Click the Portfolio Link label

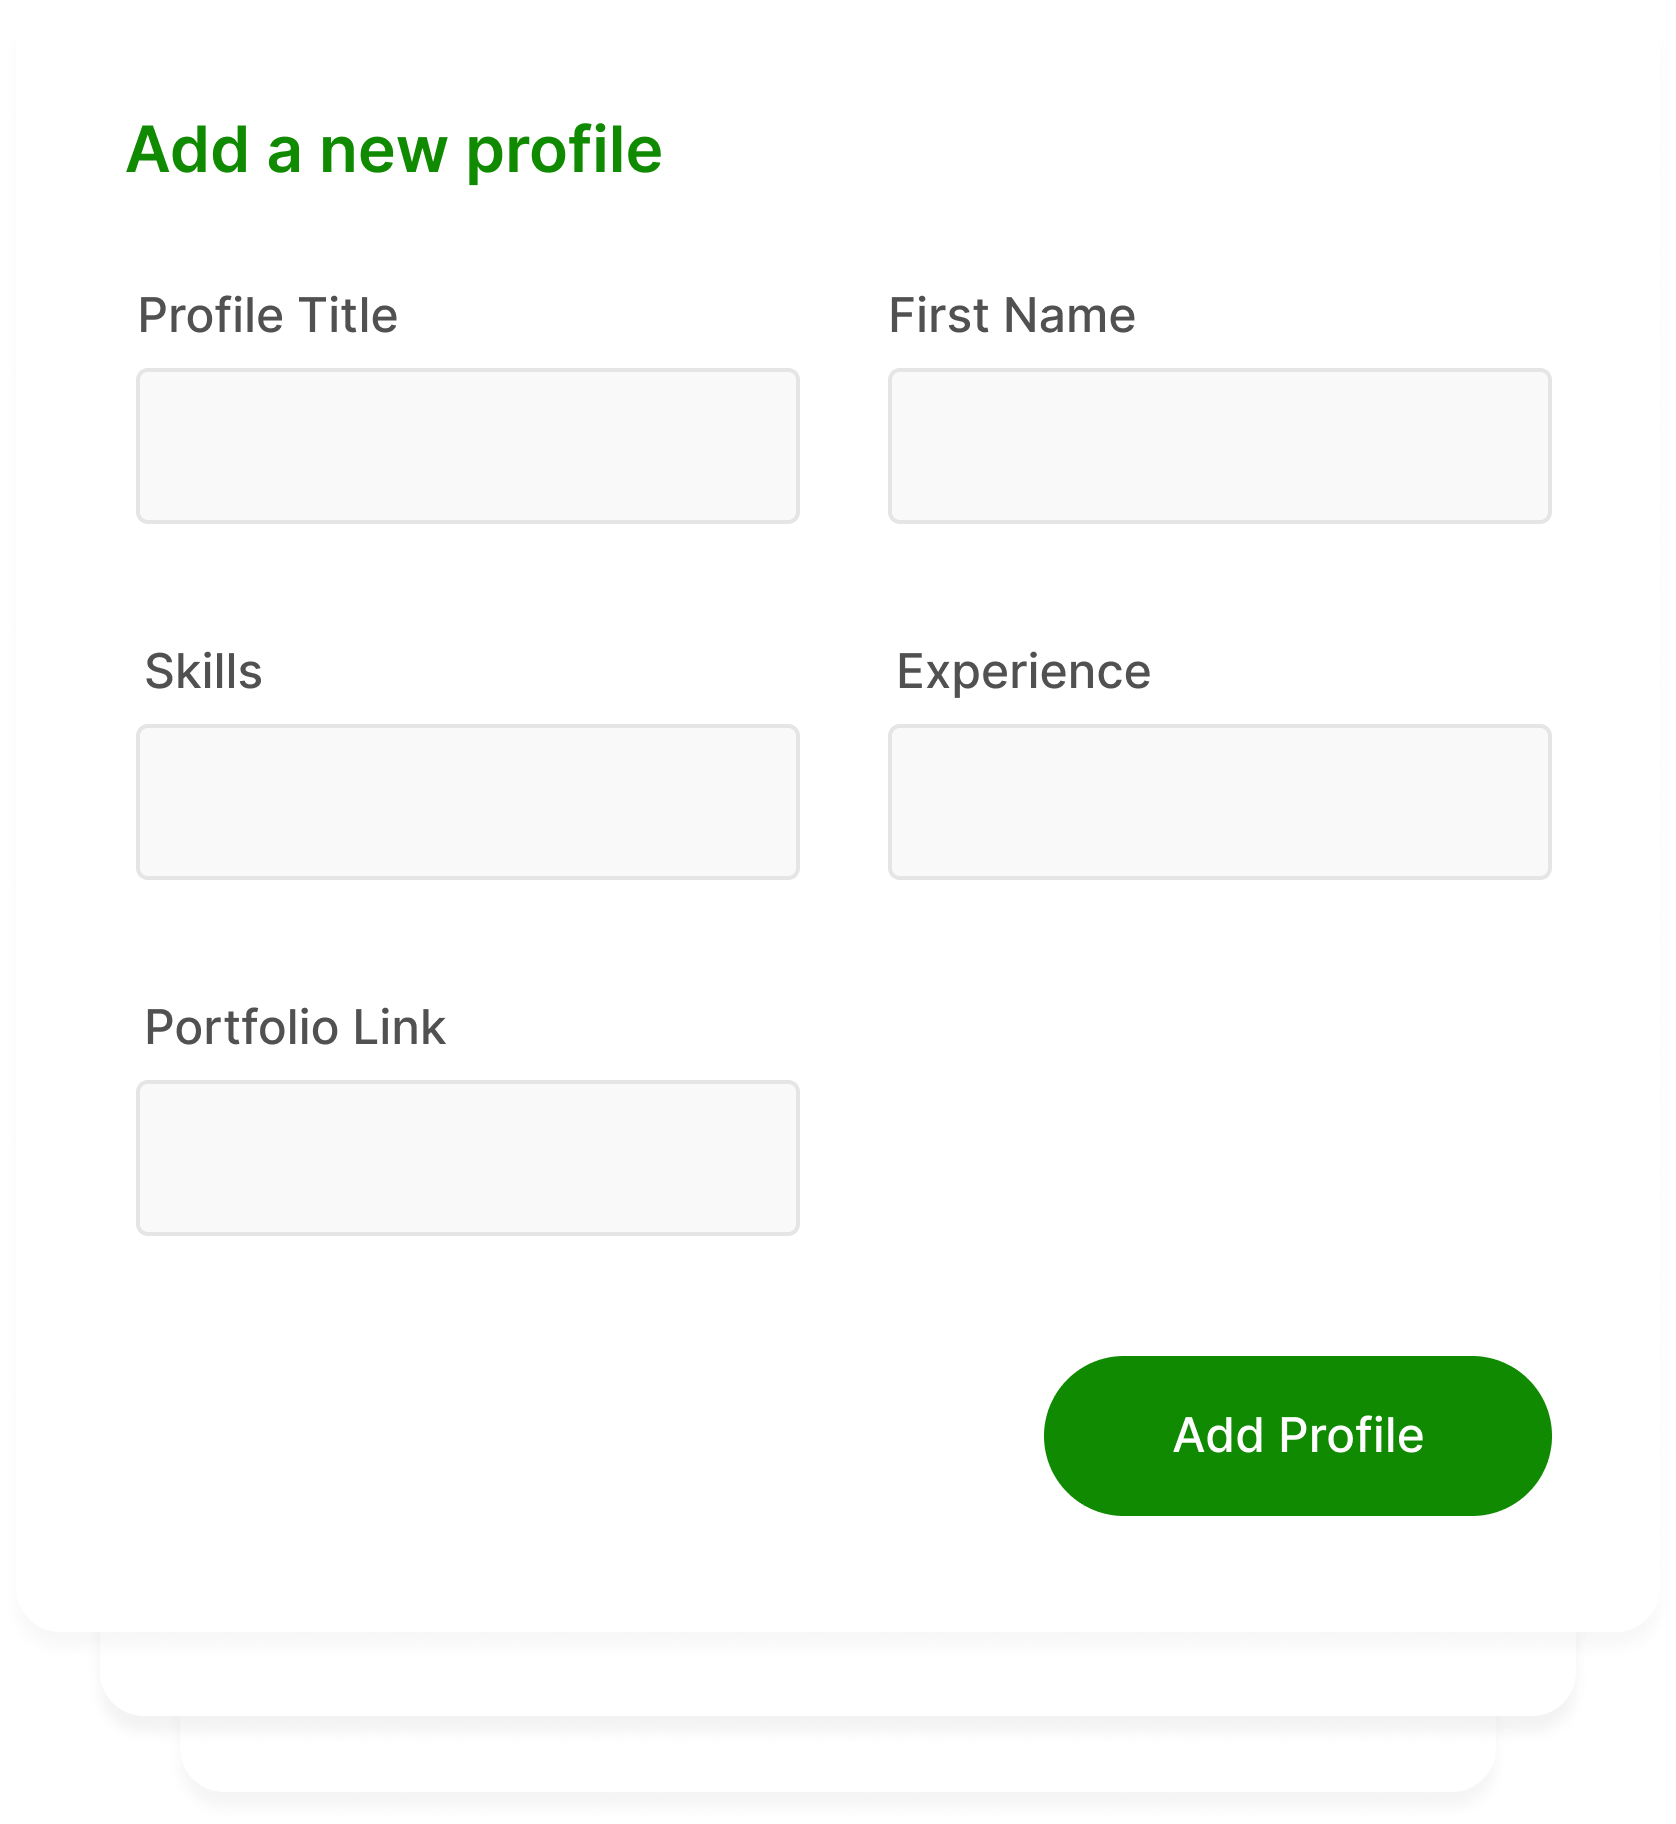(294, 1027)
